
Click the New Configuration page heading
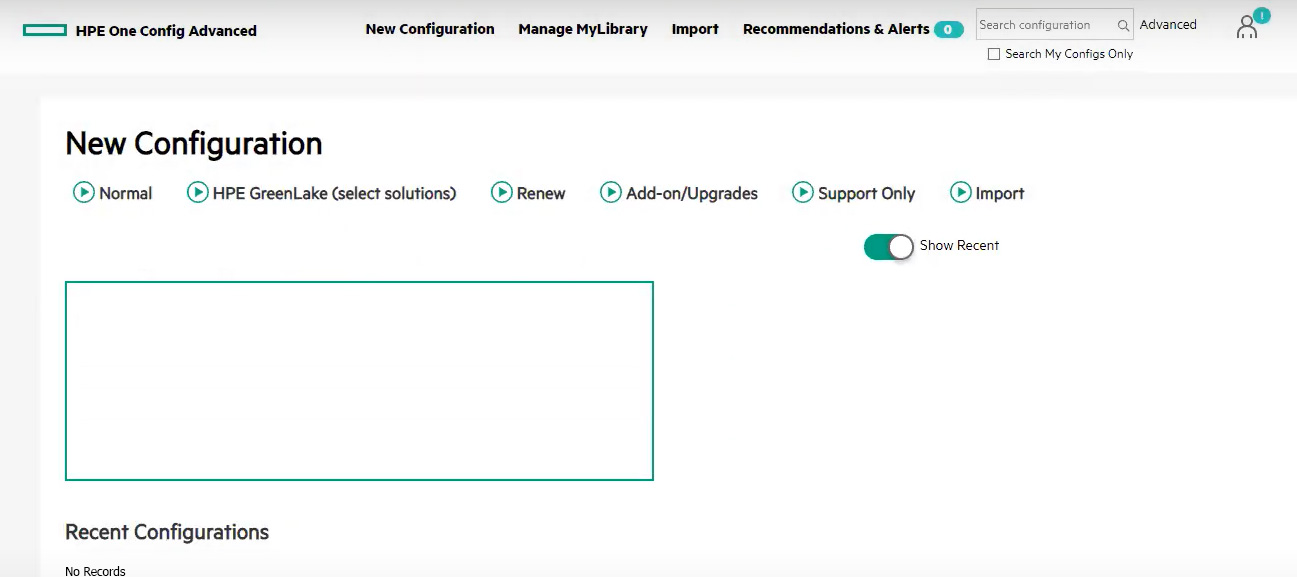click(x=194, y=144)
